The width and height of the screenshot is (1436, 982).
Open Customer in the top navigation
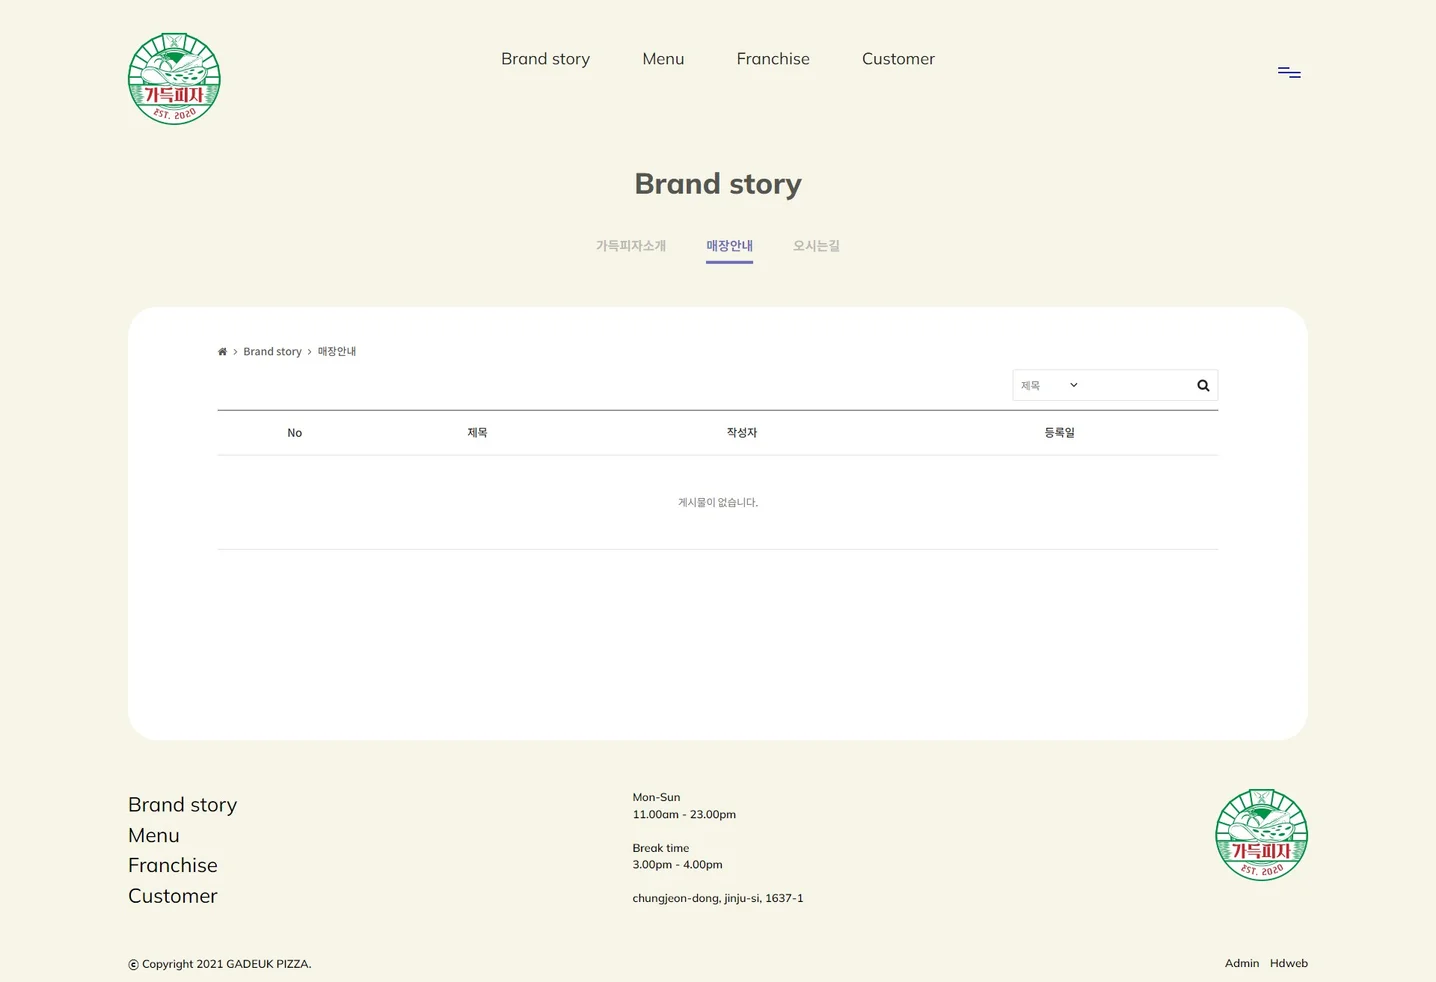click(898, 59)
